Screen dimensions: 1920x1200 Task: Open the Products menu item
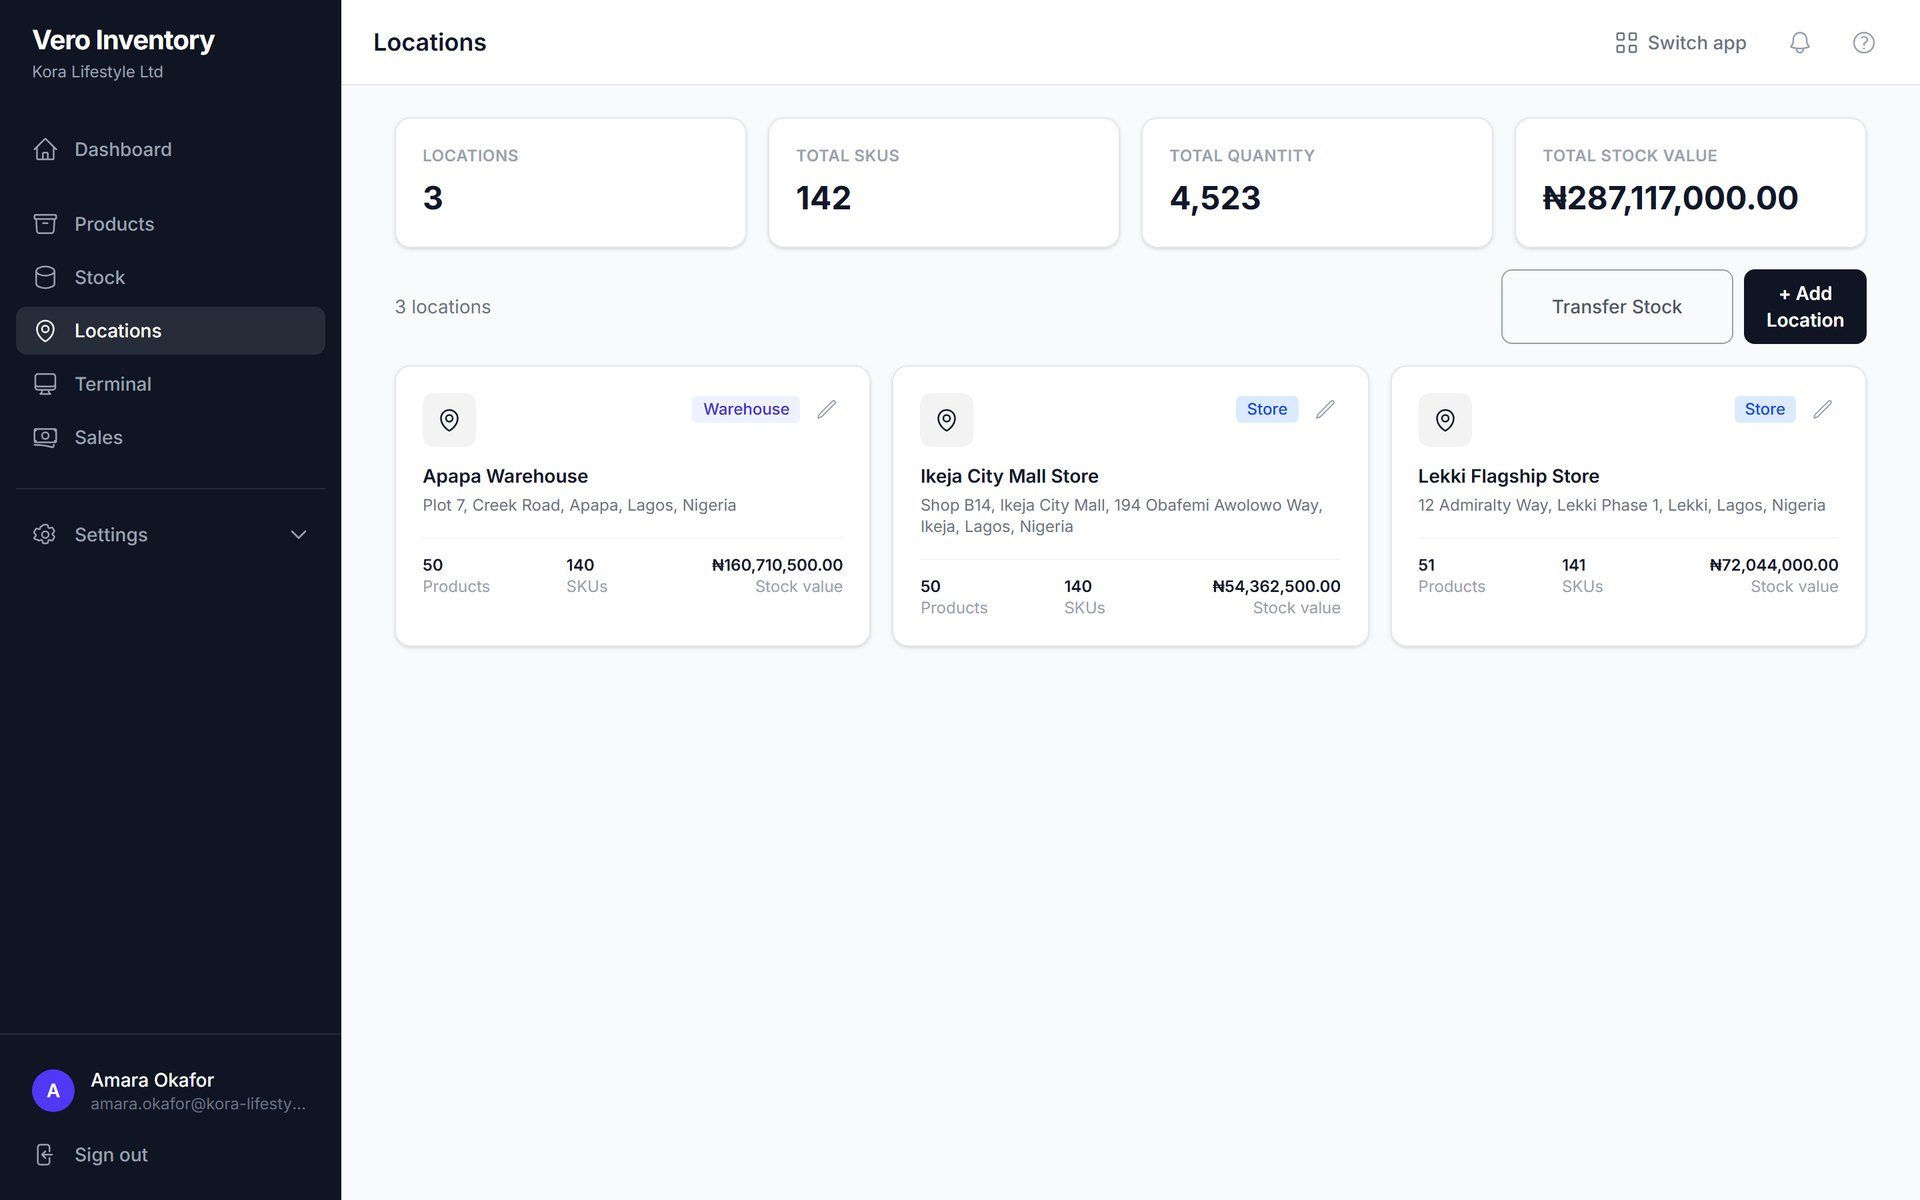tap(170, 224)
